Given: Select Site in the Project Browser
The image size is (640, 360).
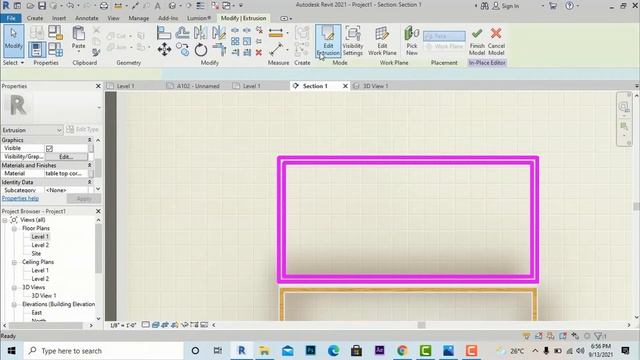Looking at the screenshot, I should point(36,254).
